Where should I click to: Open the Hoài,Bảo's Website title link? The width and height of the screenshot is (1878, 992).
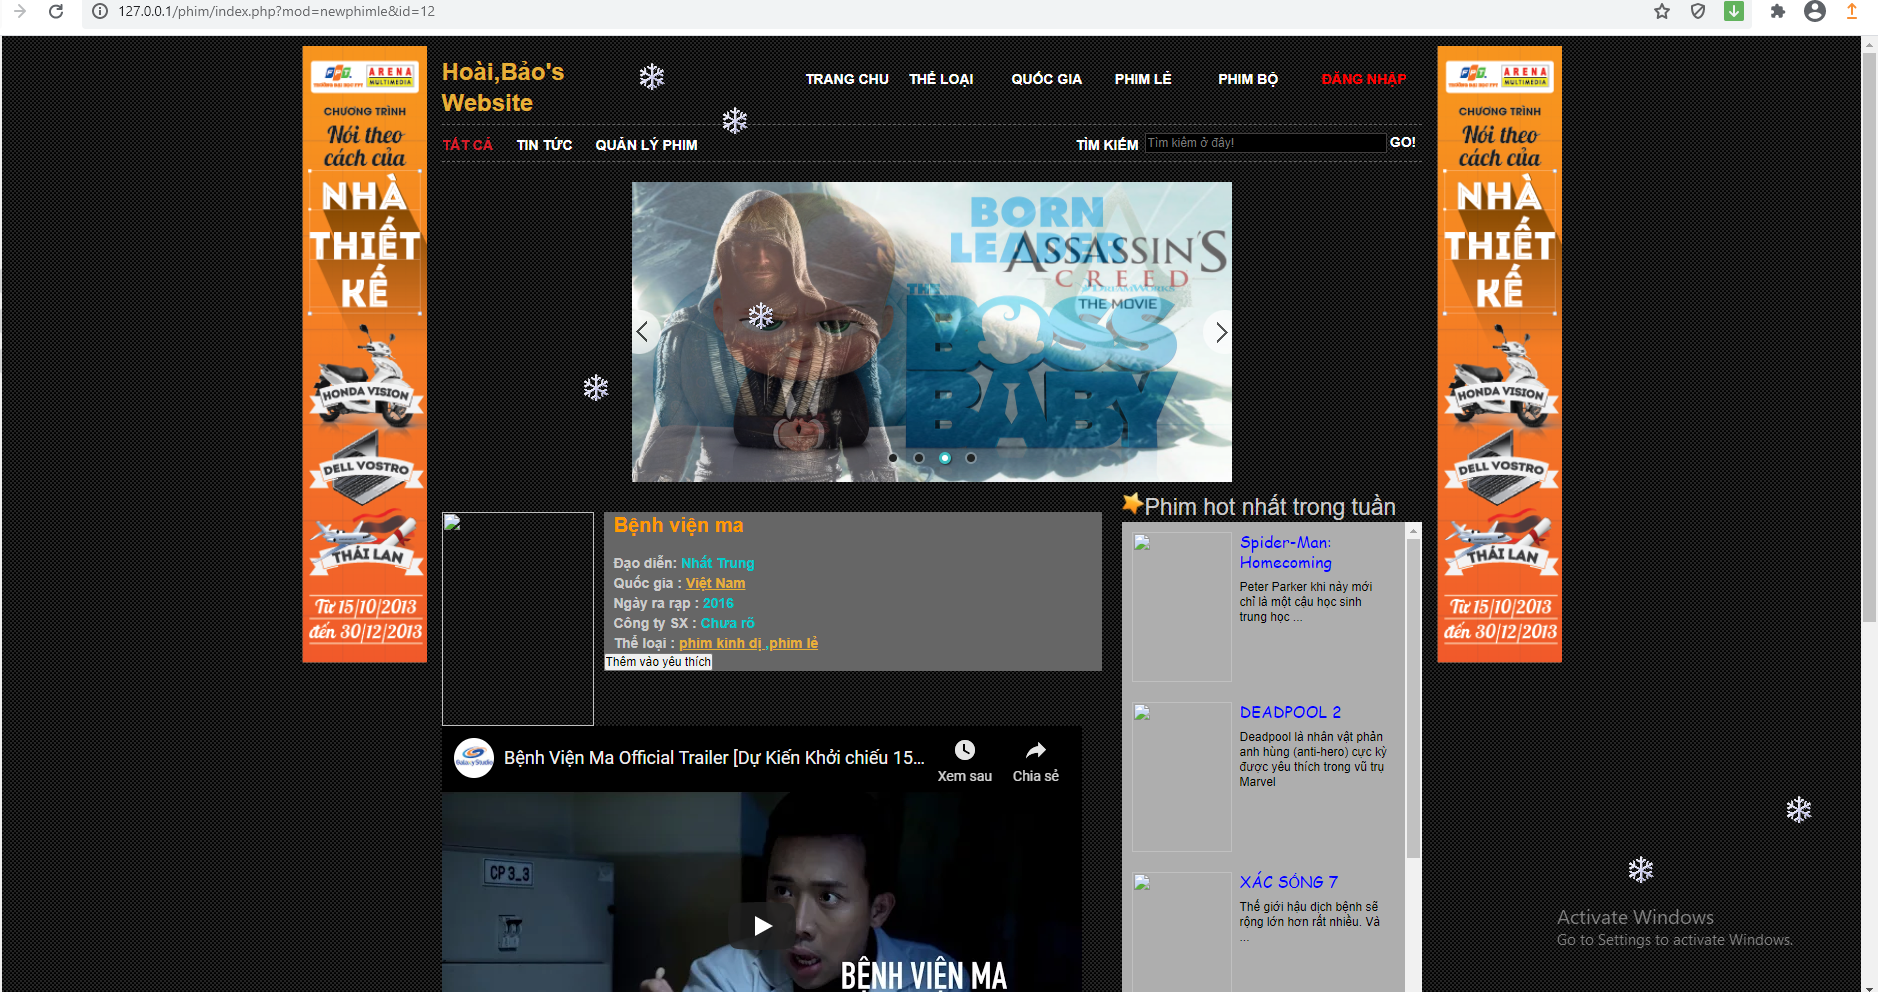pos(503,87)
